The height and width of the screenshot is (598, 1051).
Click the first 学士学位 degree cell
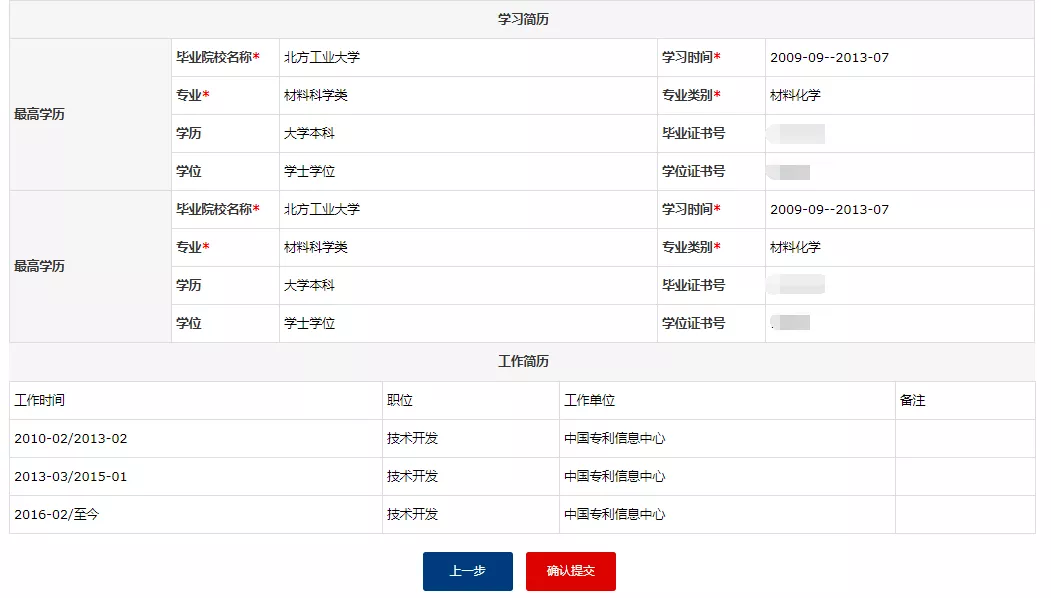(x=311, y=171)
